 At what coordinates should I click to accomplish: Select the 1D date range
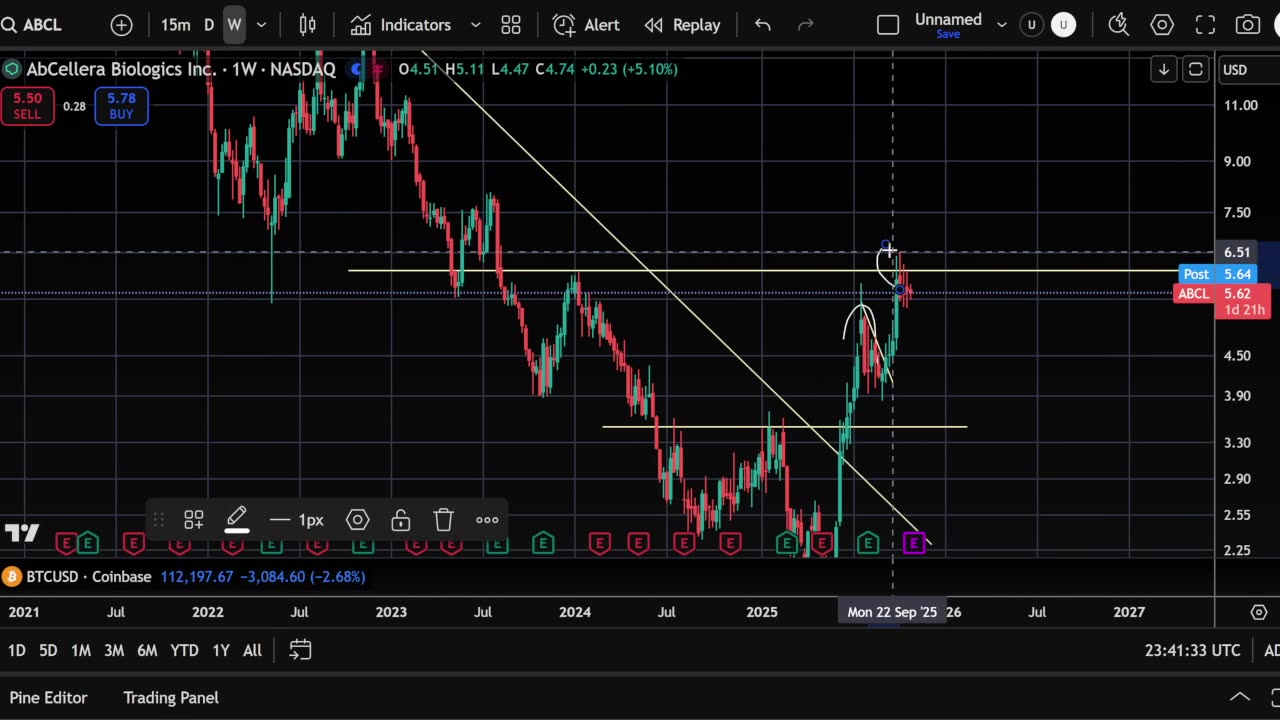(x=17, y=650)
